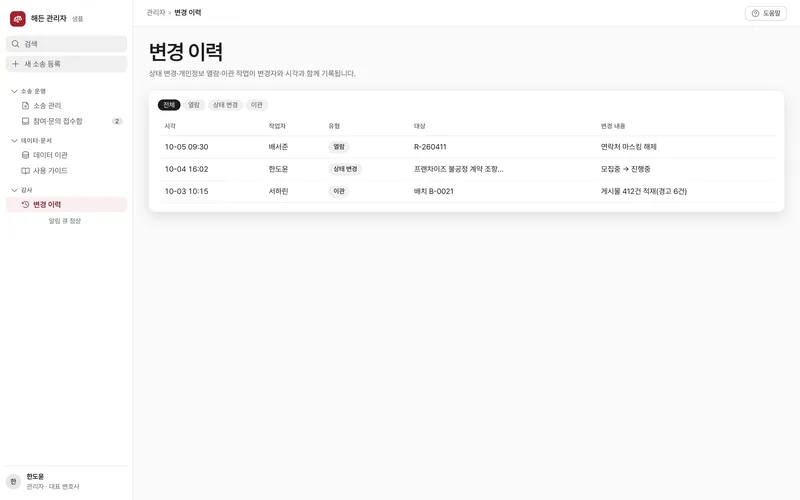Open 사용 가이드 book icon
The width and height of the screenshot is (800, 500).
(x=26, y=171)
